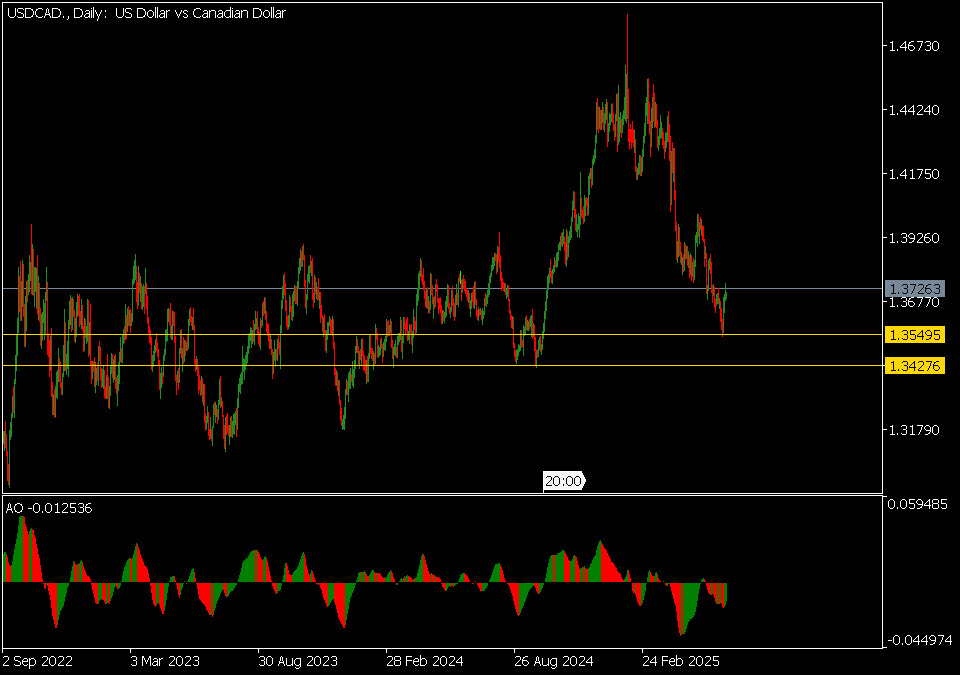This screenshot has width=960, height=675.
Task: Click the 26 Aug 2024 date label
Action: (x=553, y=662)
